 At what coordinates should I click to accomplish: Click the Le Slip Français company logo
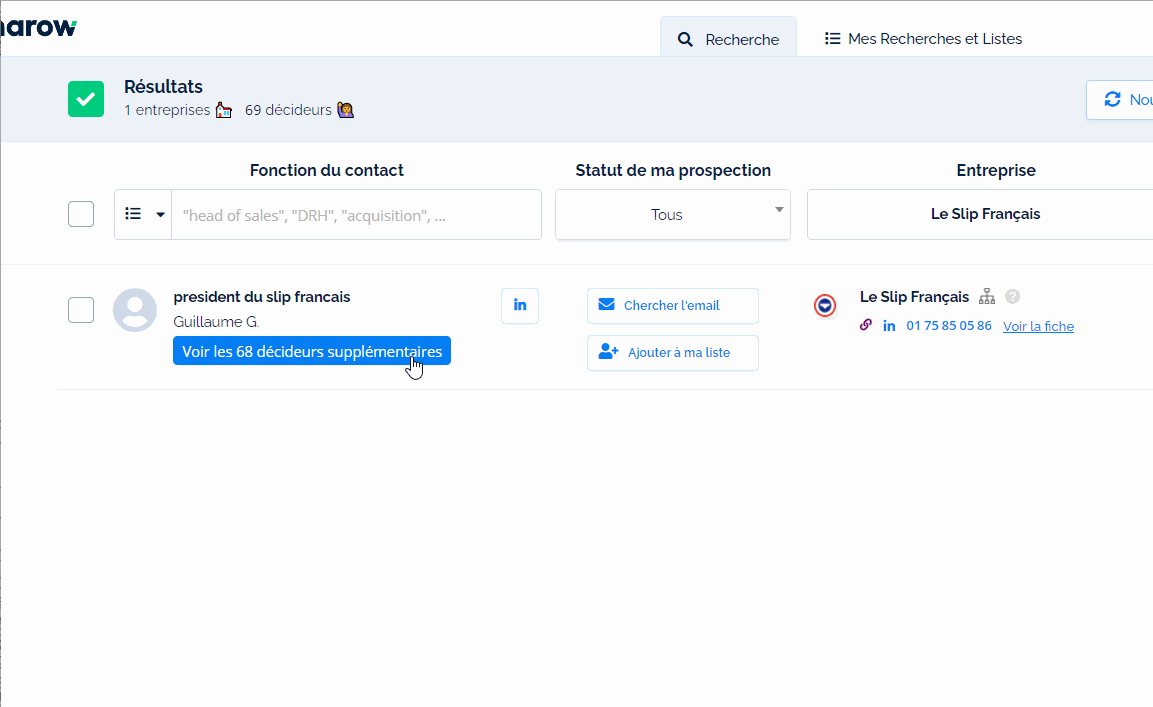pos(825,305)
